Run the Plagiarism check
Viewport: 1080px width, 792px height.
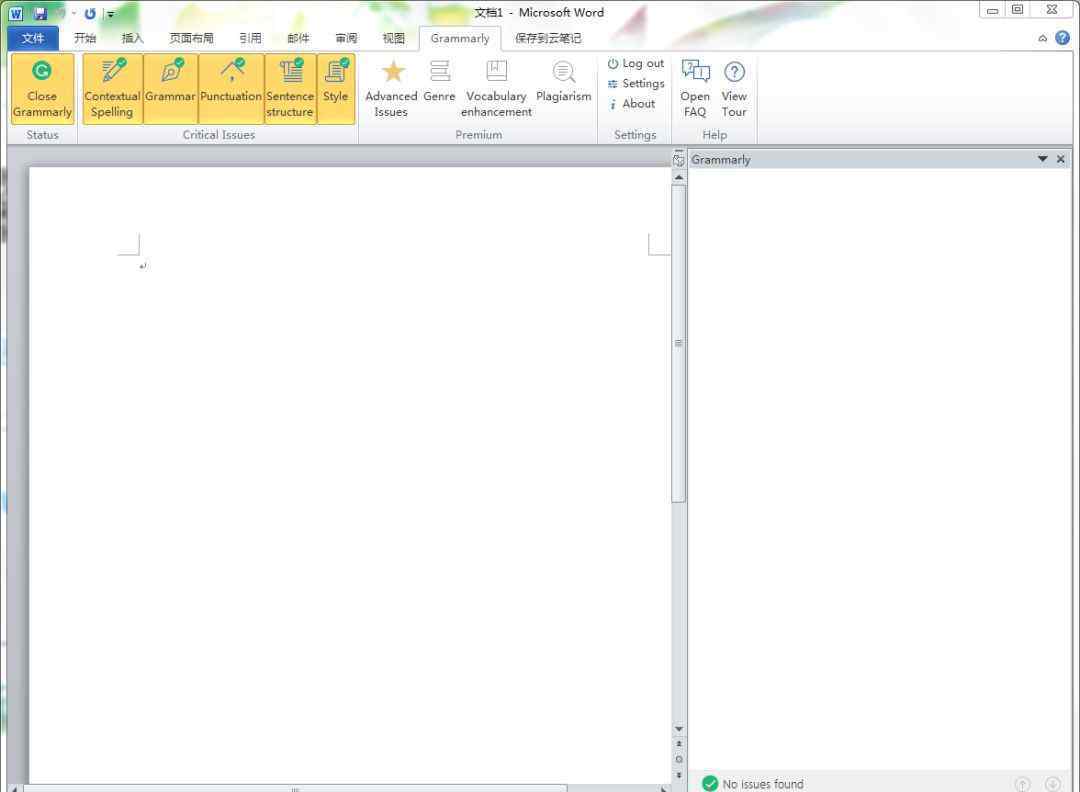tap(563, 83)
